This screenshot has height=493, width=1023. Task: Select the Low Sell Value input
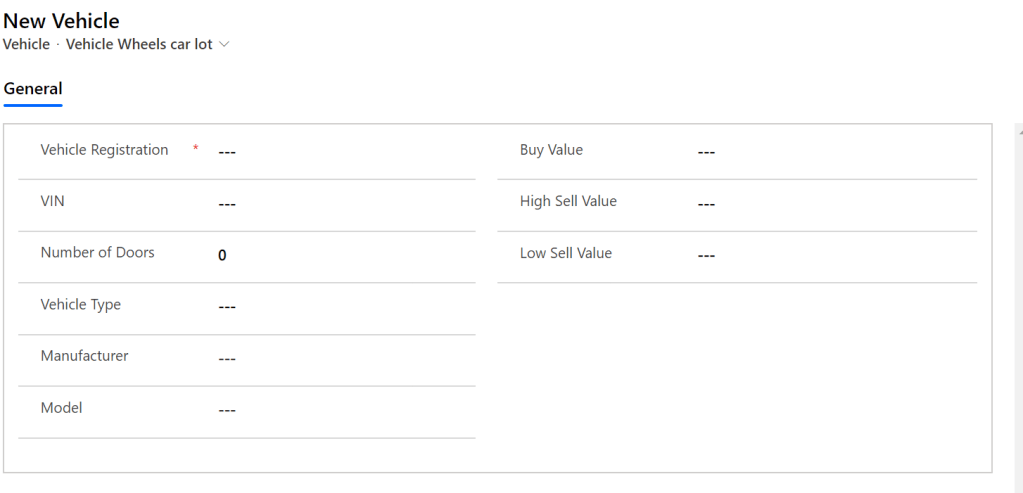coord(830,255)
